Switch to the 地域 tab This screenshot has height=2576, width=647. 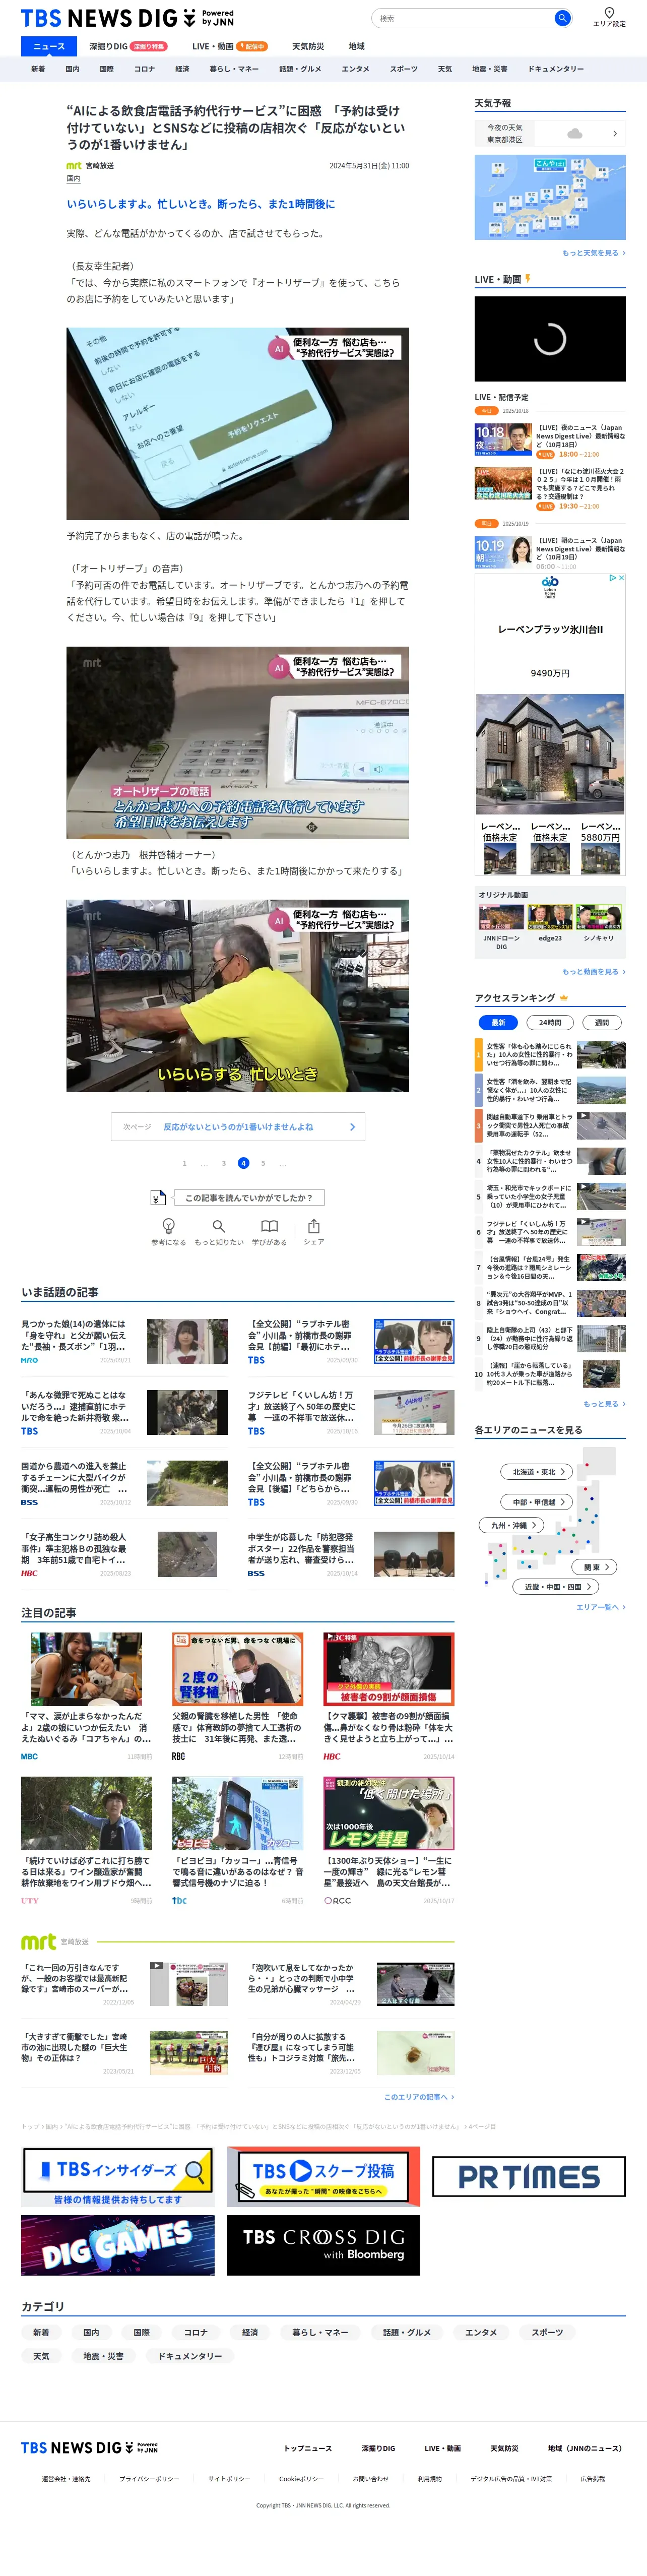[x=356, y=46]
